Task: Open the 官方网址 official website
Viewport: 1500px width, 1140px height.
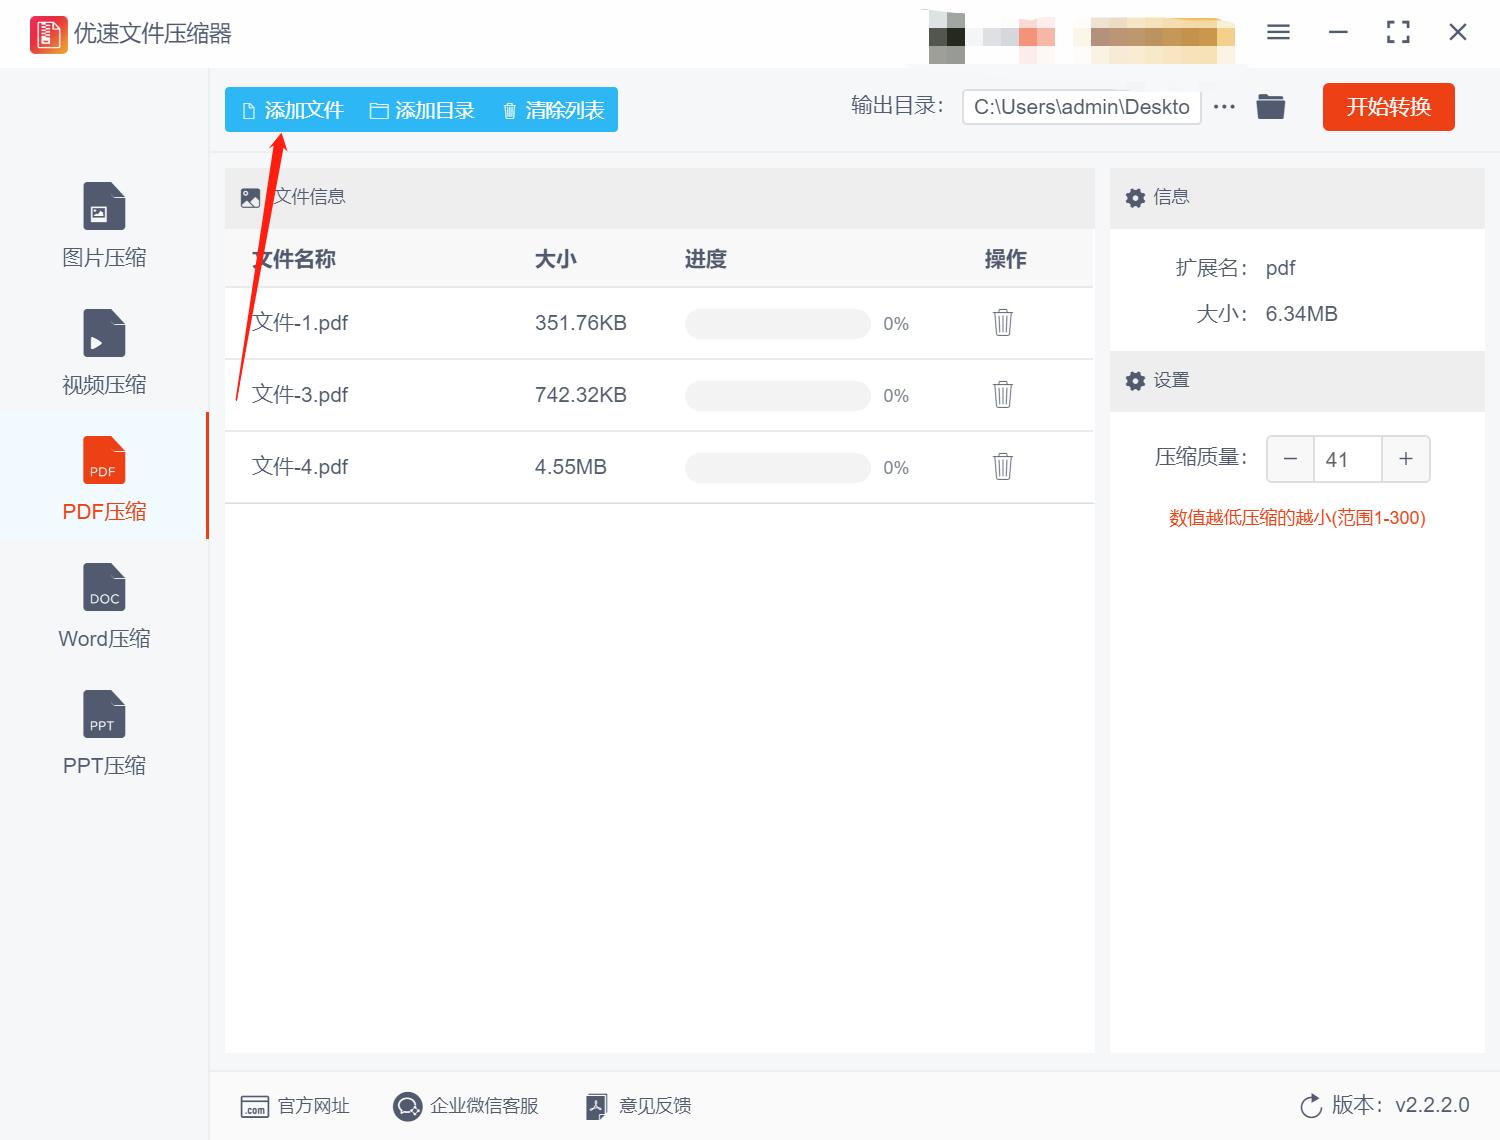Action: pos(295,1106)
